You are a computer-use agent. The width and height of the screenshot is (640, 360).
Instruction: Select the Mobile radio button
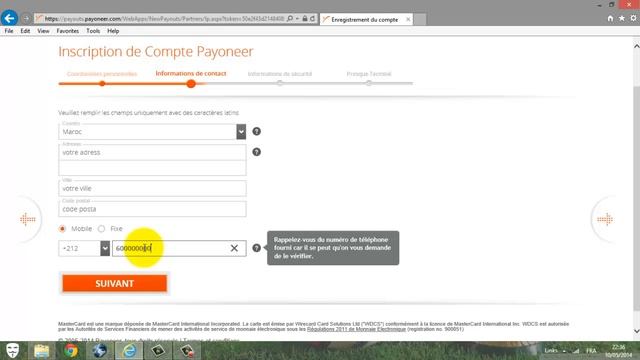[62, 229]
